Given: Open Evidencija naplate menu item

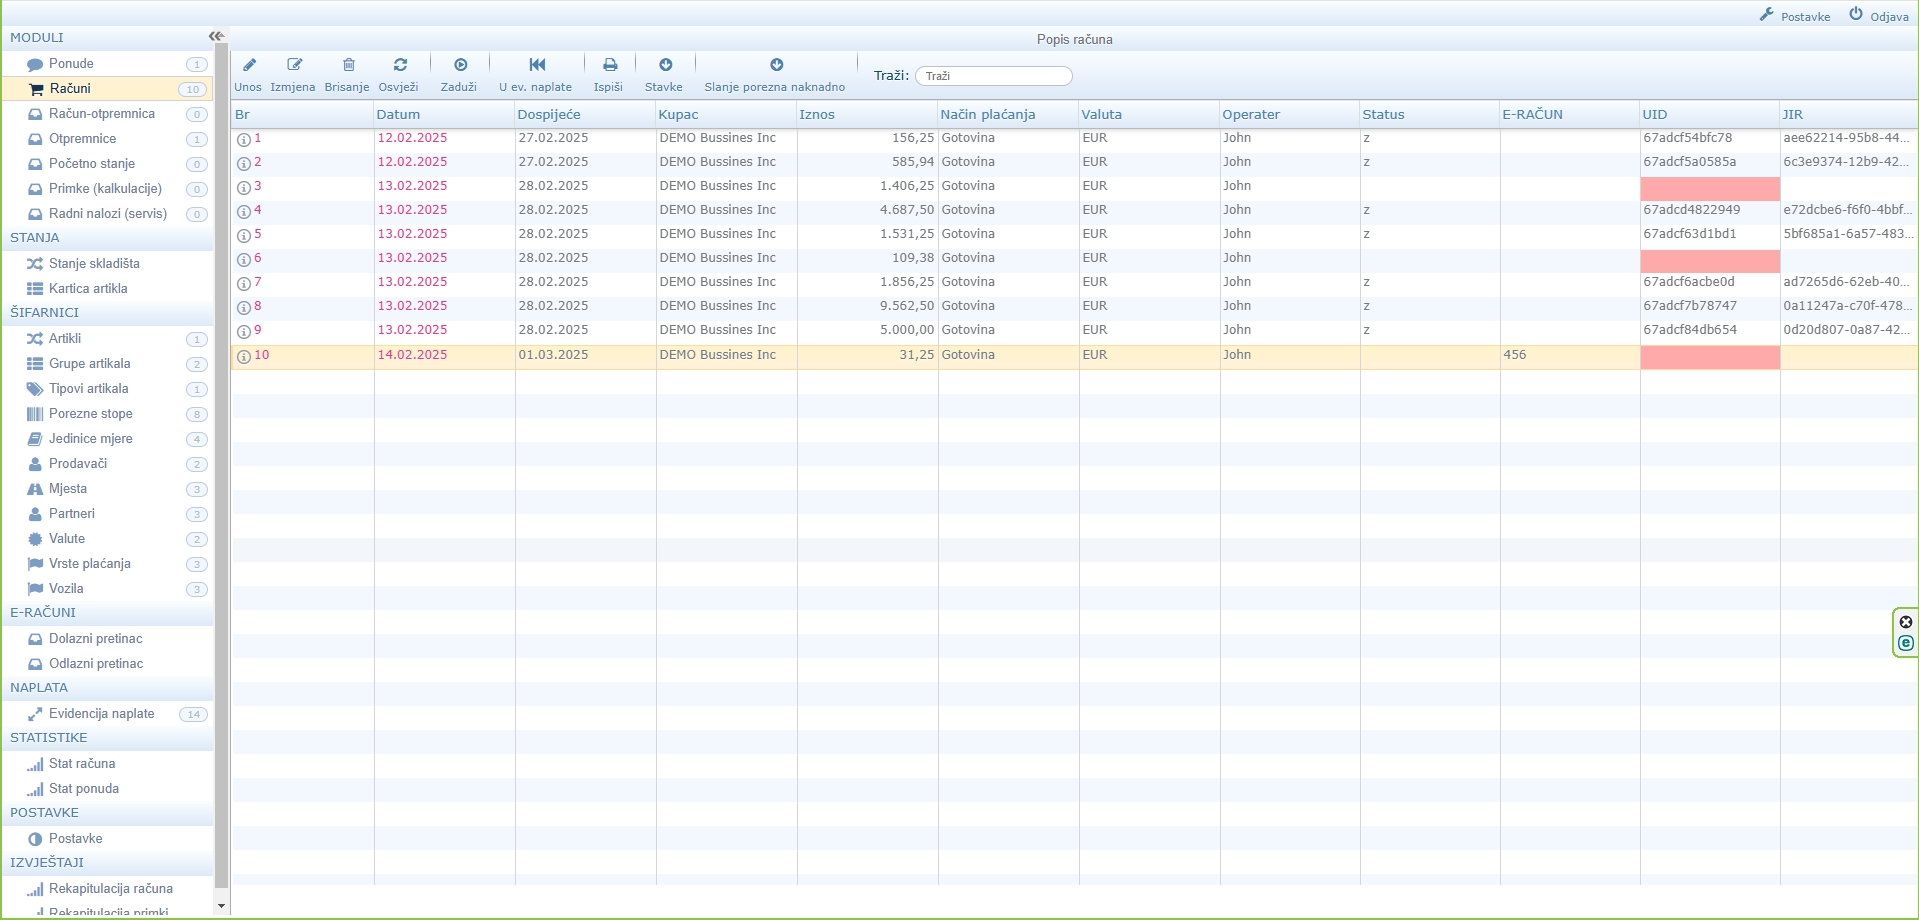Looking at the screenshot, I should coord(101,714).
